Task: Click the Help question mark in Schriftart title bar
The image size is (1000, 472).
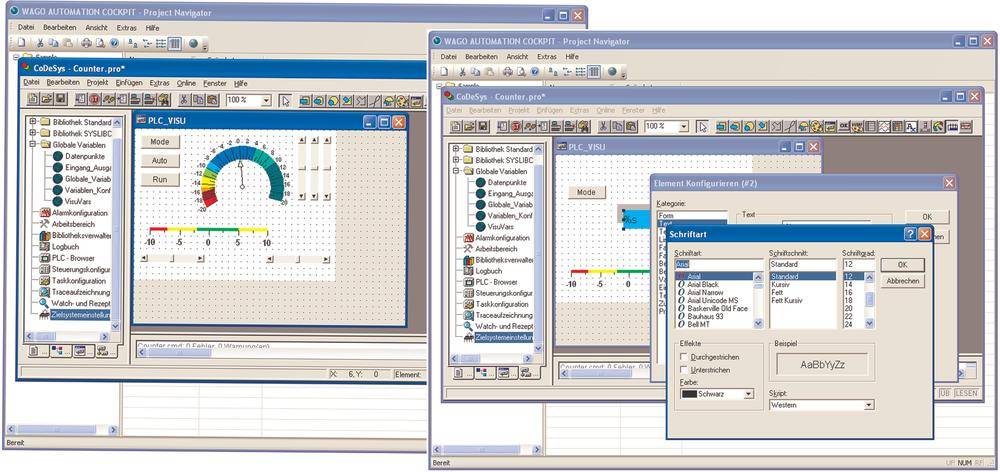Action: (910, 234)
